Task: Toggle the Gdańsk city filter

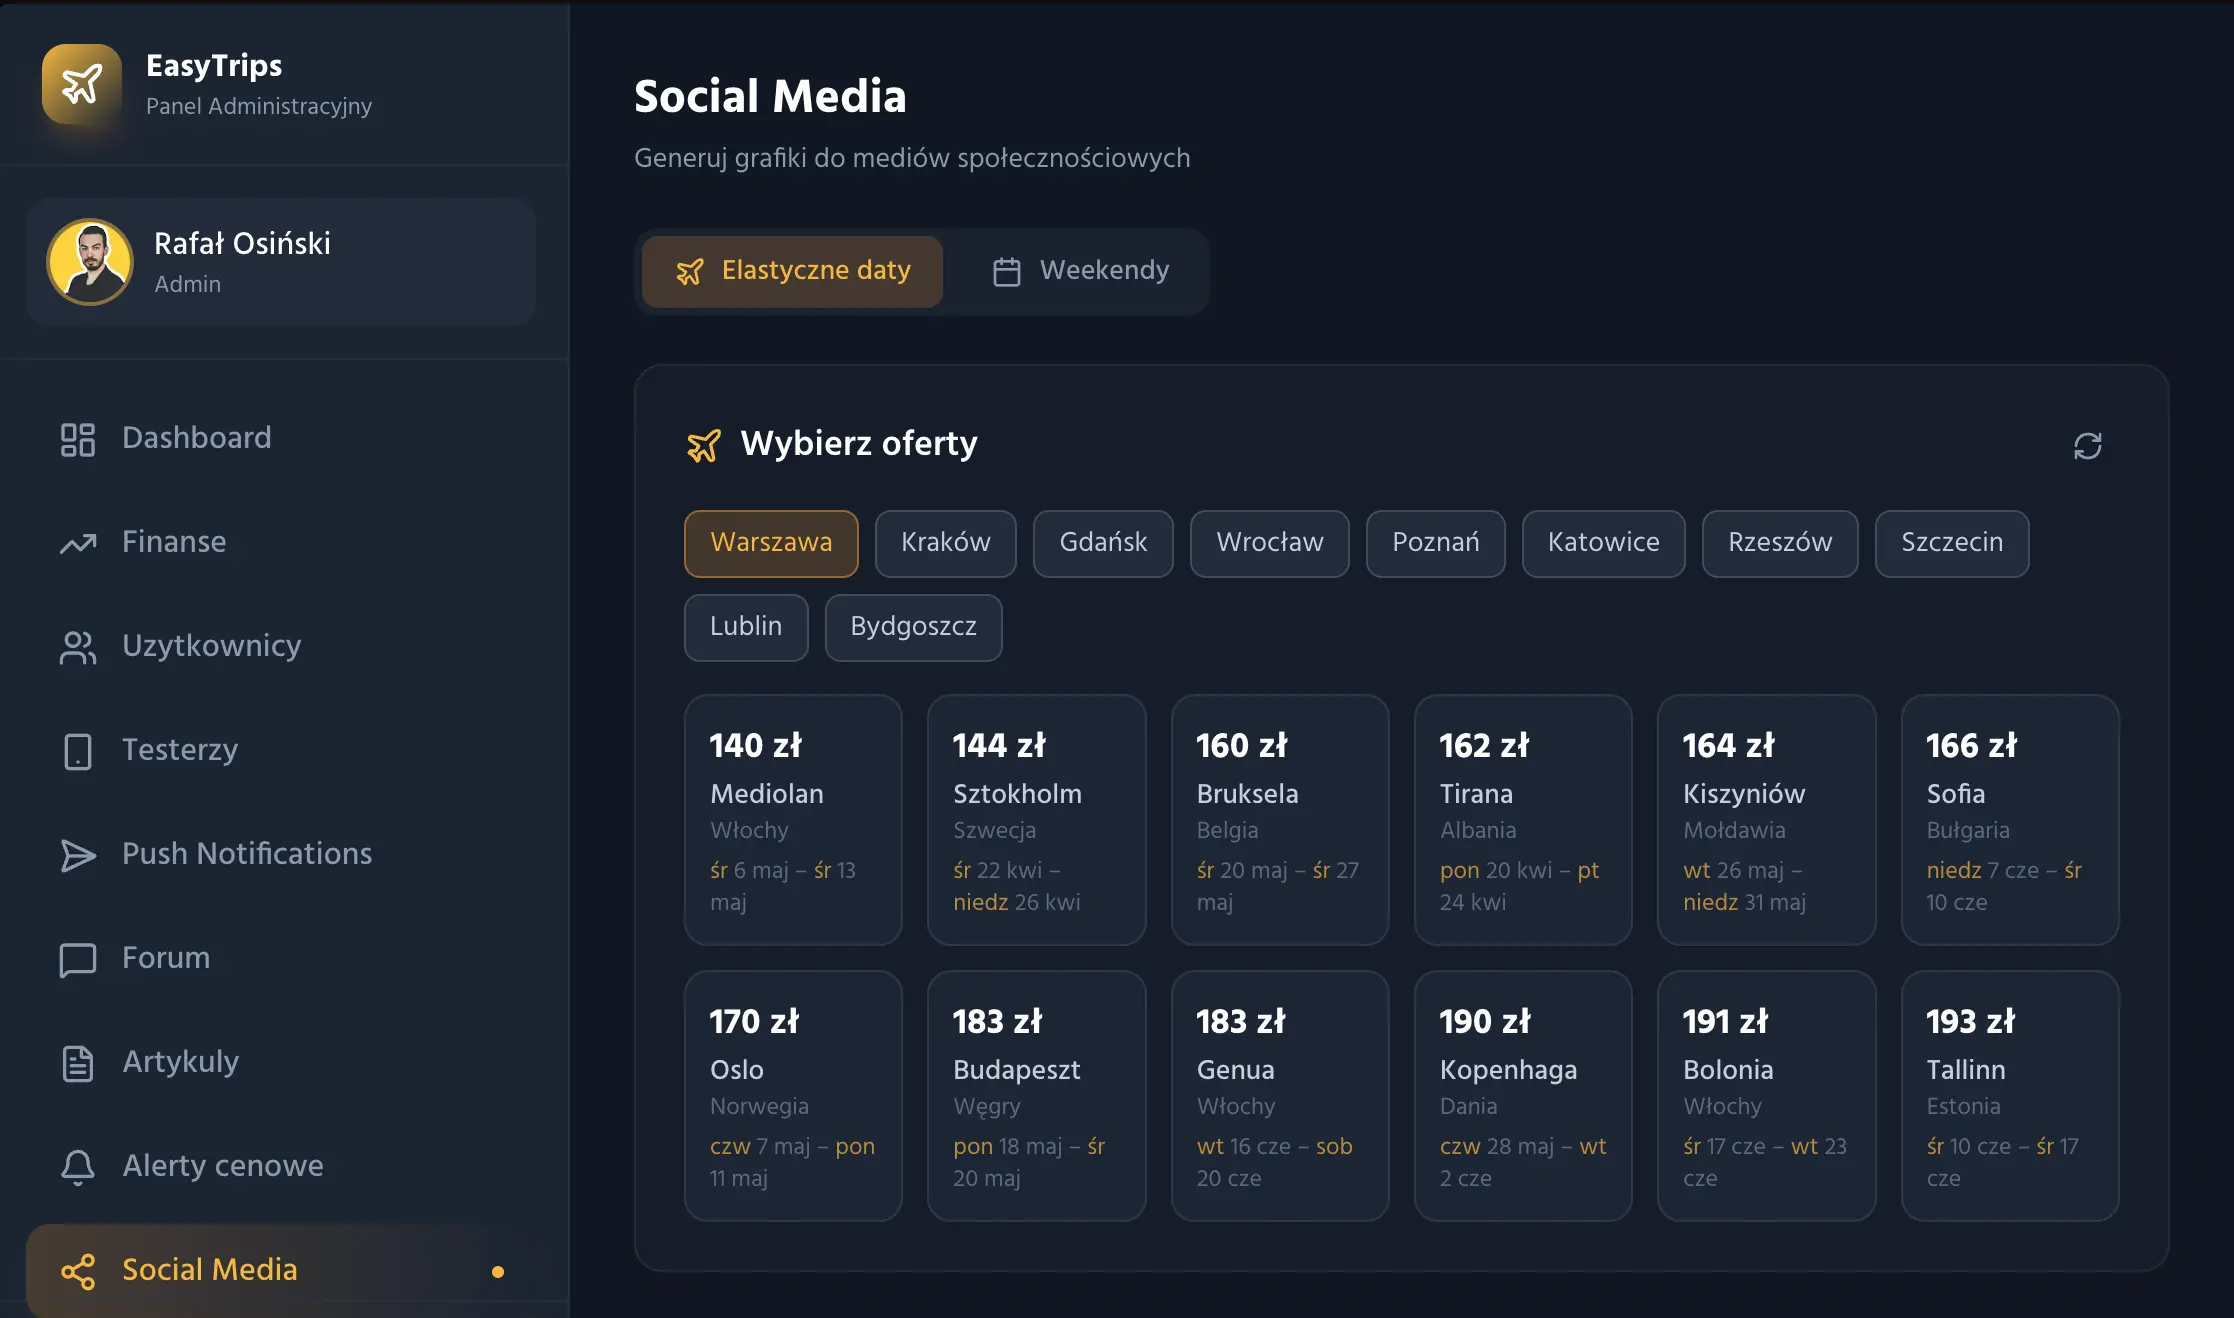Action: tap(1102, 543)
